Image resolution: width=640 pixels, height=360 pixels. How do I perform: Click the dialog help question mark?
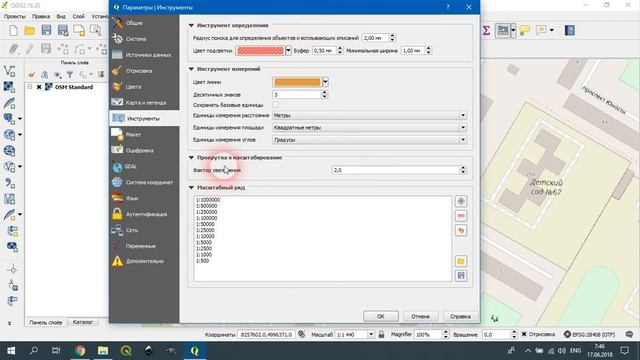pos(448,7)
